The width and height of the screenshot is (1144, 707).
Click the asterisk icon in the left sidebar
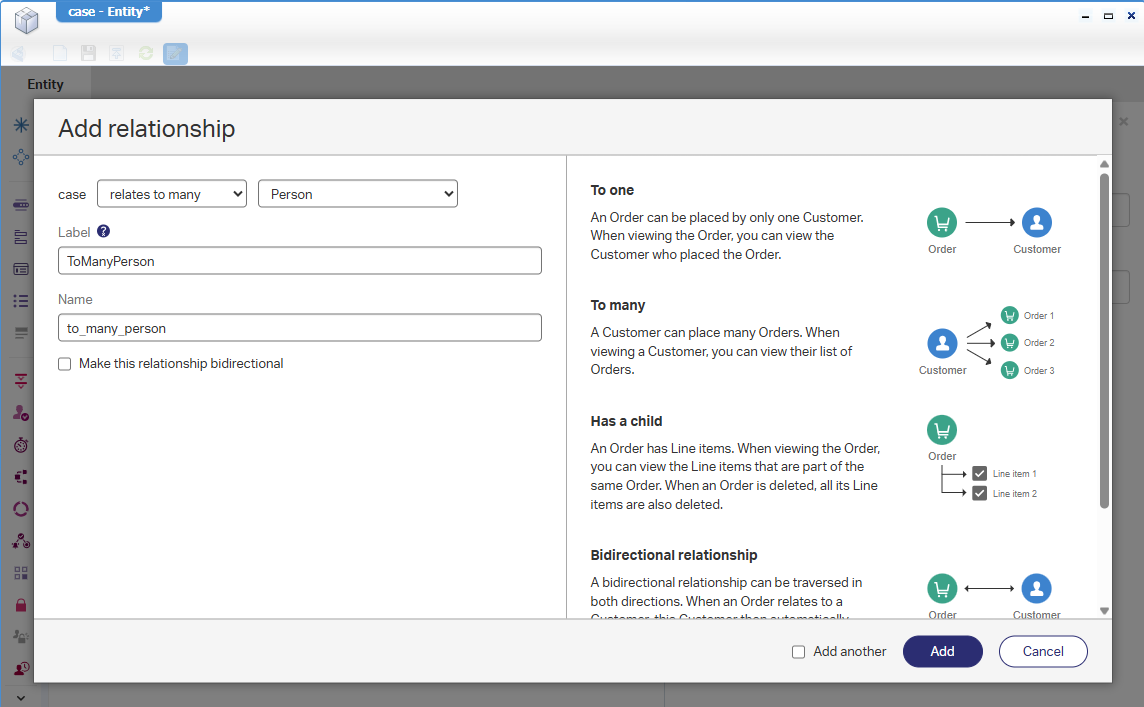coord(20,125)
